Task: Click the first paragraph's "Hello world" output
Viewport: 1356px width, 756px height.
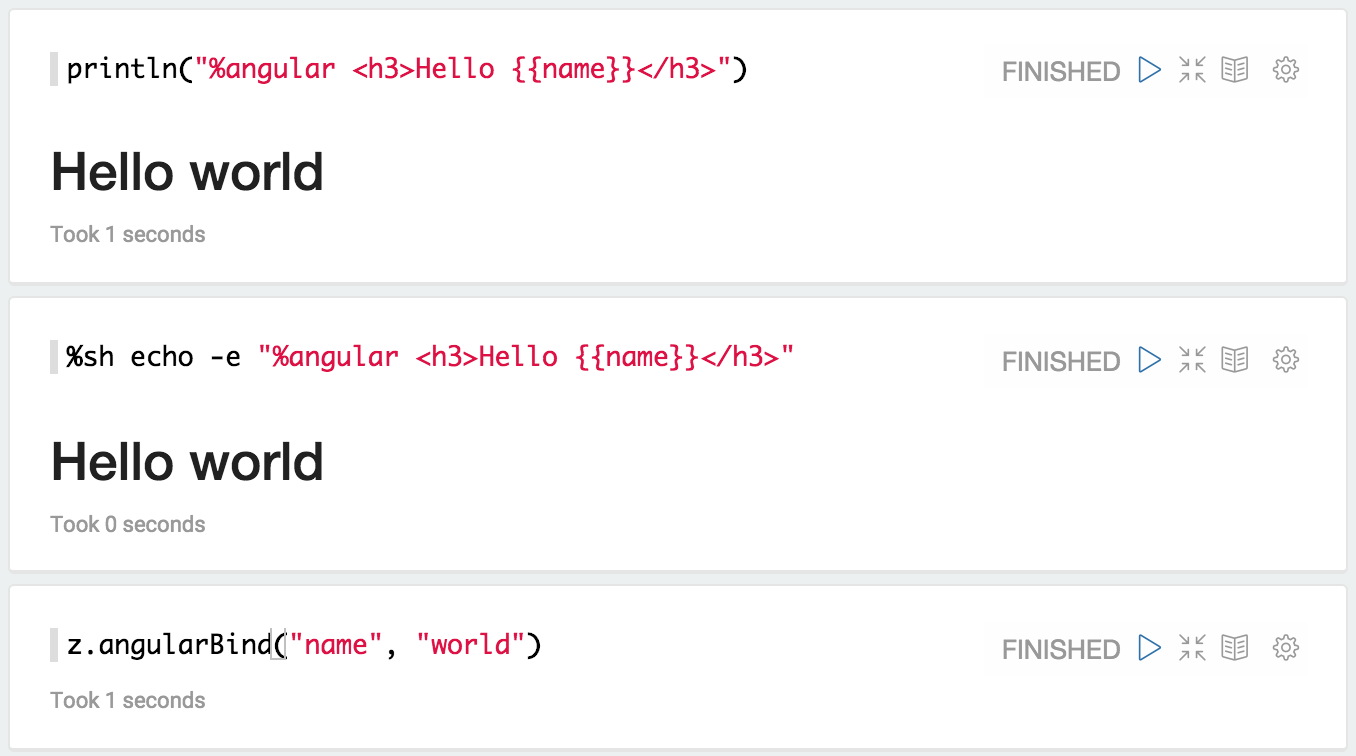Action: 187,173
